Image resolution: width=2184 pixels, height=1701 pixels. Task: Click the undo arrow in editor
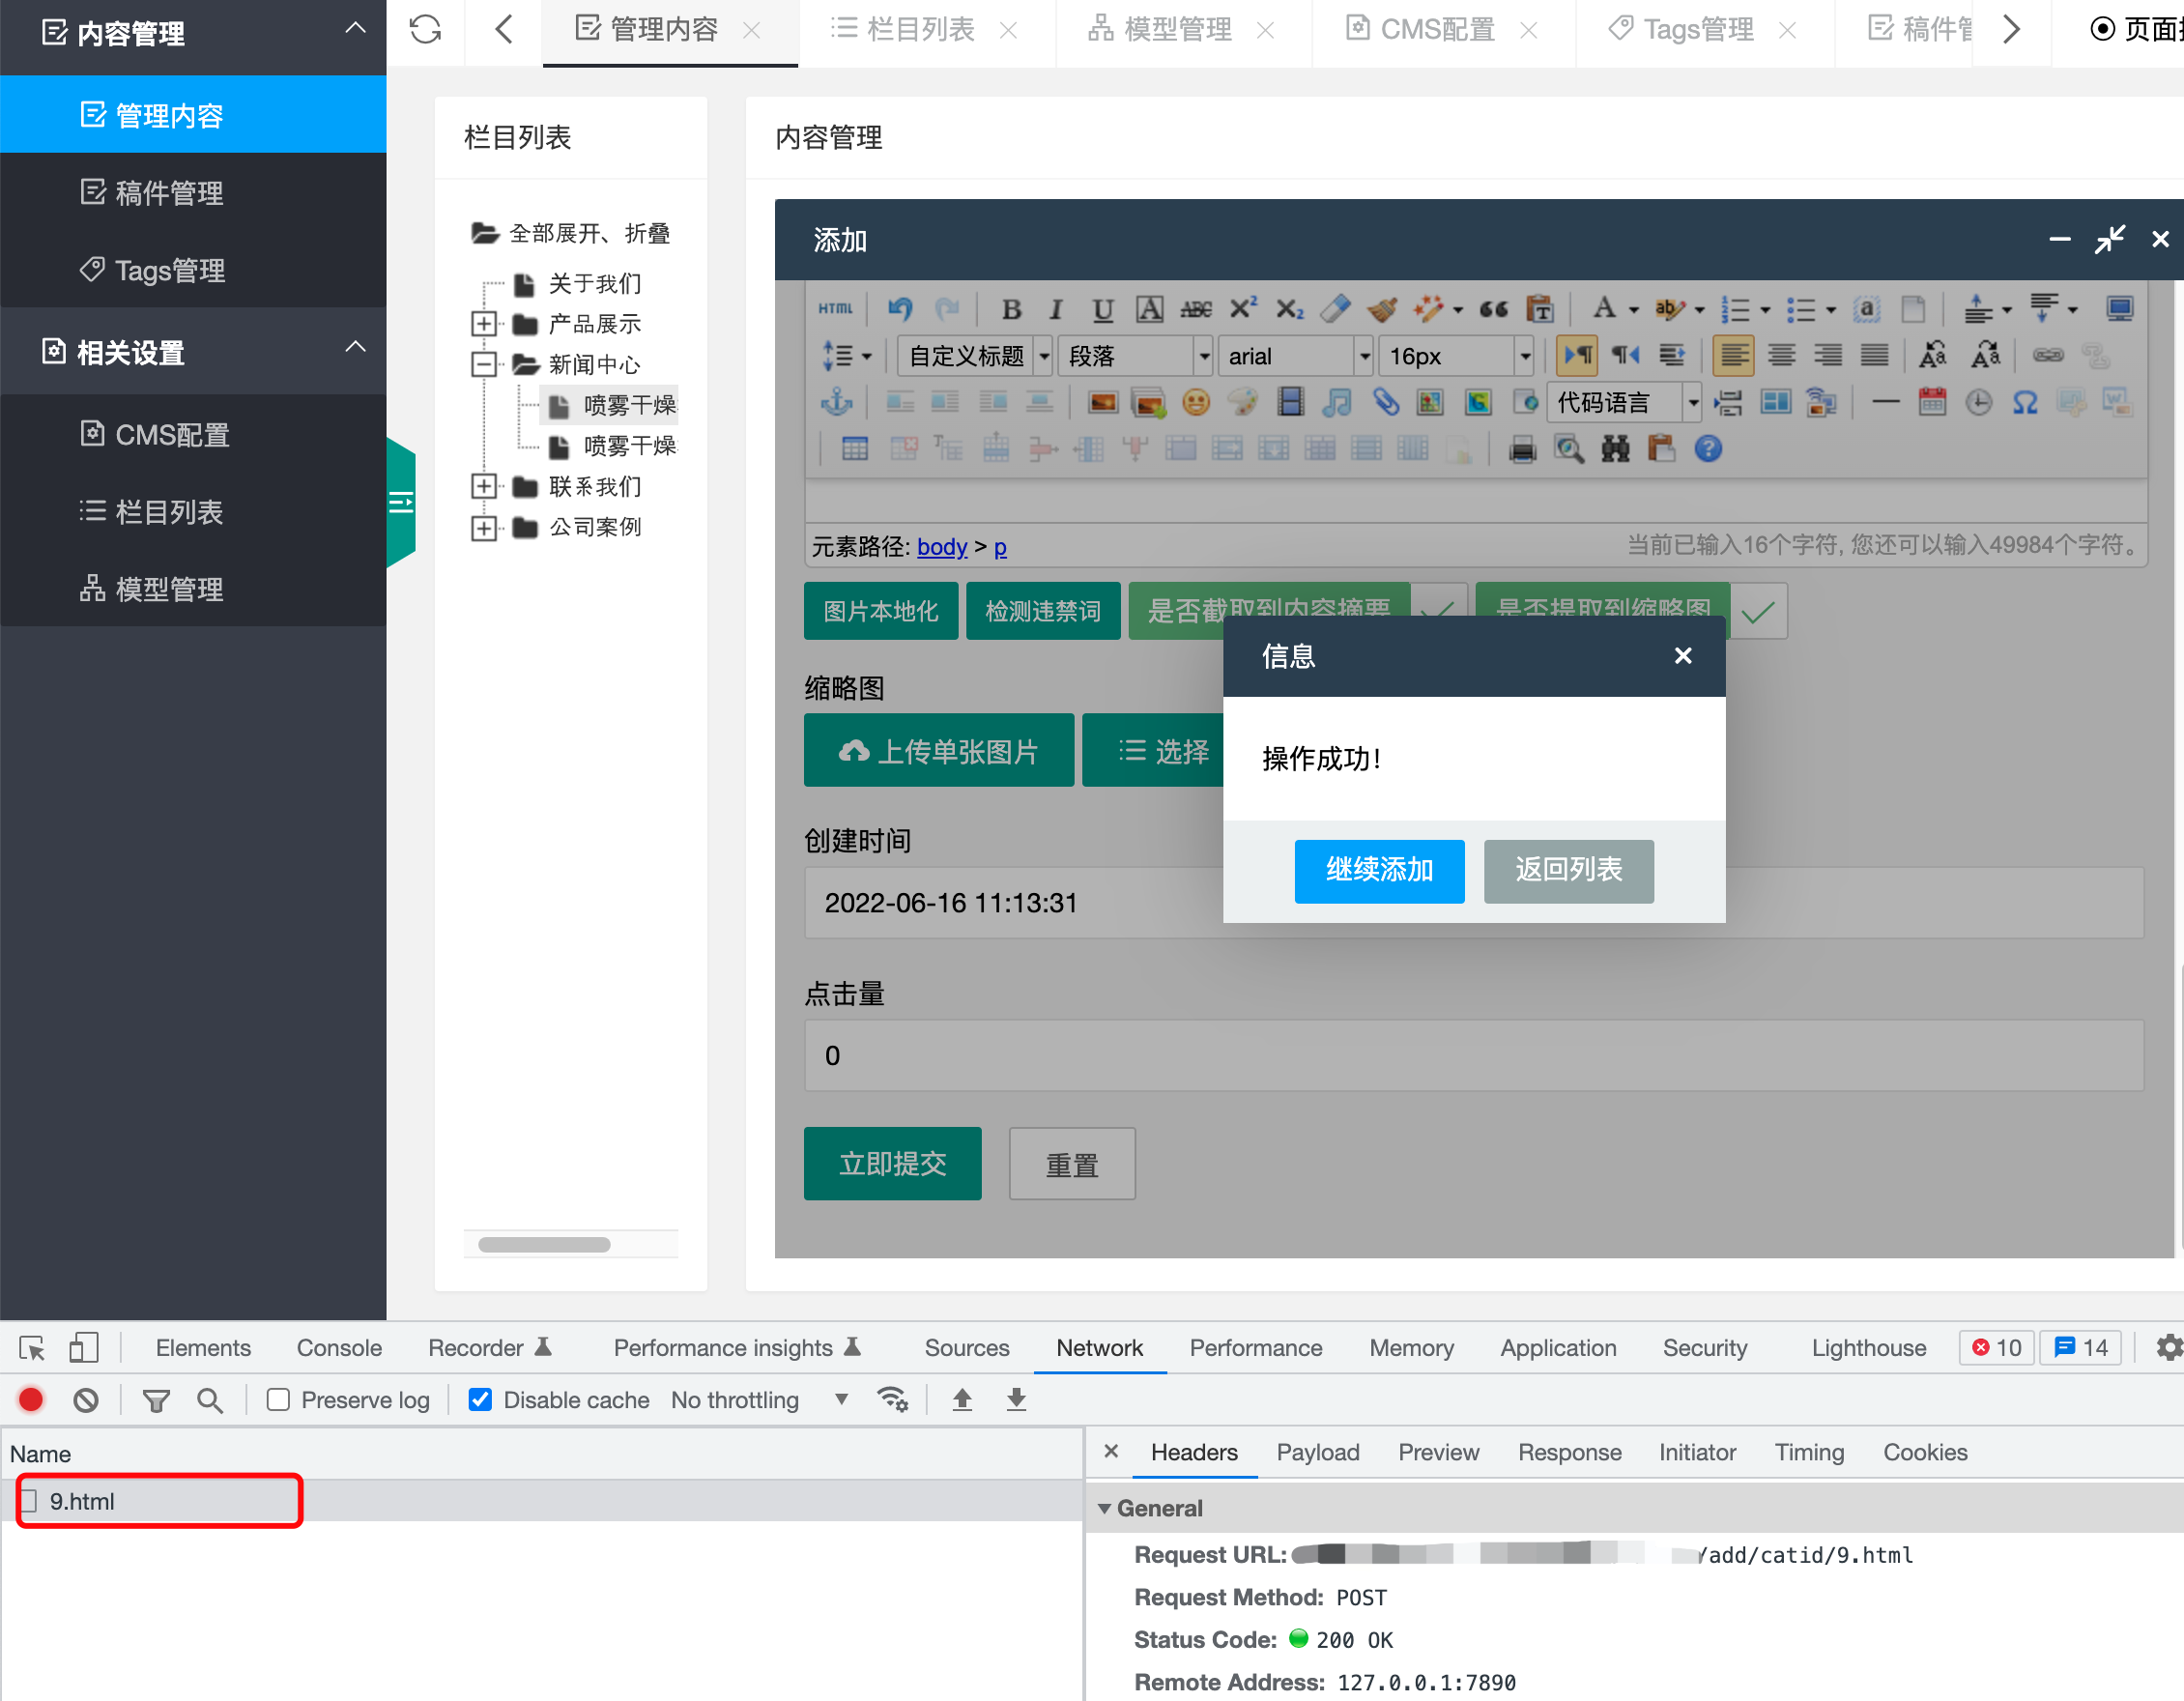coord(899,309)
